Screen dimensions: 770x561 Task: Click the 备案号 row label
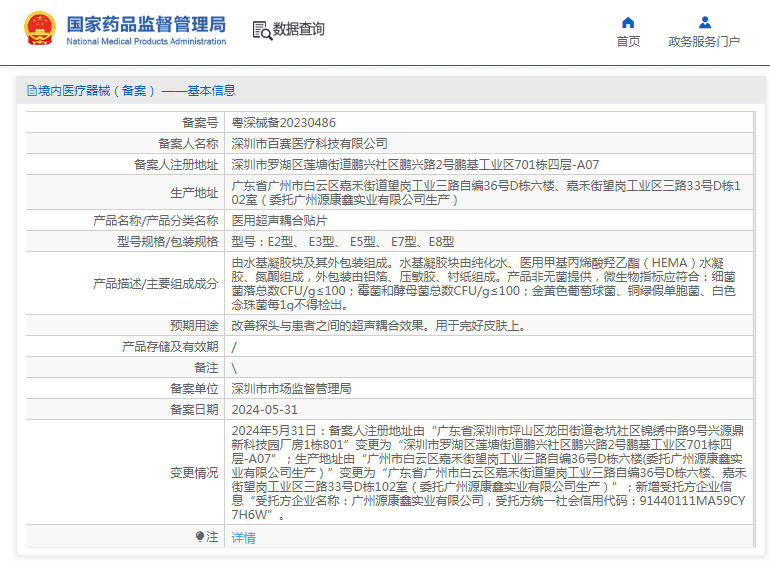click(200, 122)
